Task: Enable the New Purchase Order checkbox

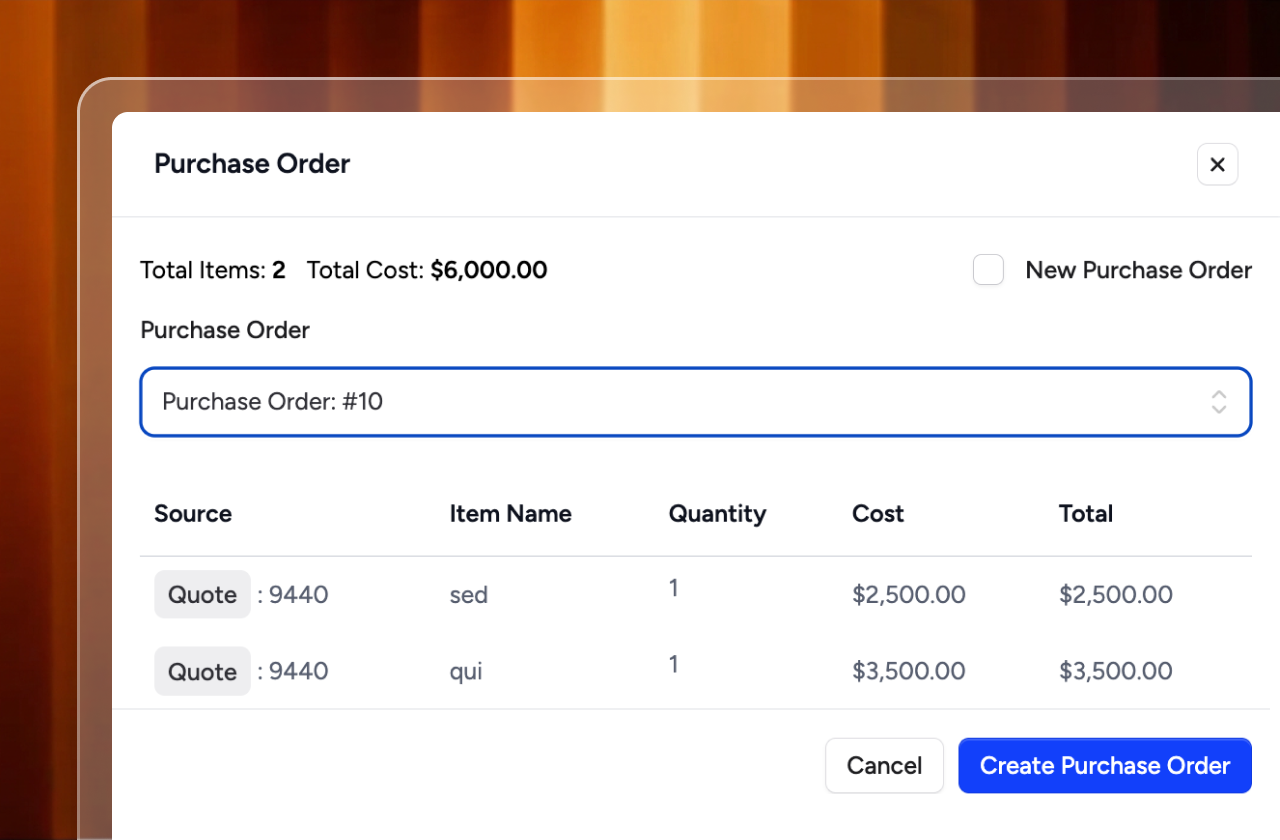Action: [x=988, y=270]
